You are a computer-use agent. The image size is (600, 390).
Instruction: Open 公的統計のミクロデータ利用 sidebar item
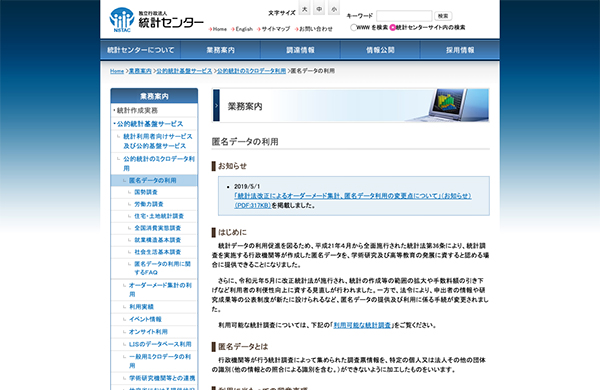159,163
